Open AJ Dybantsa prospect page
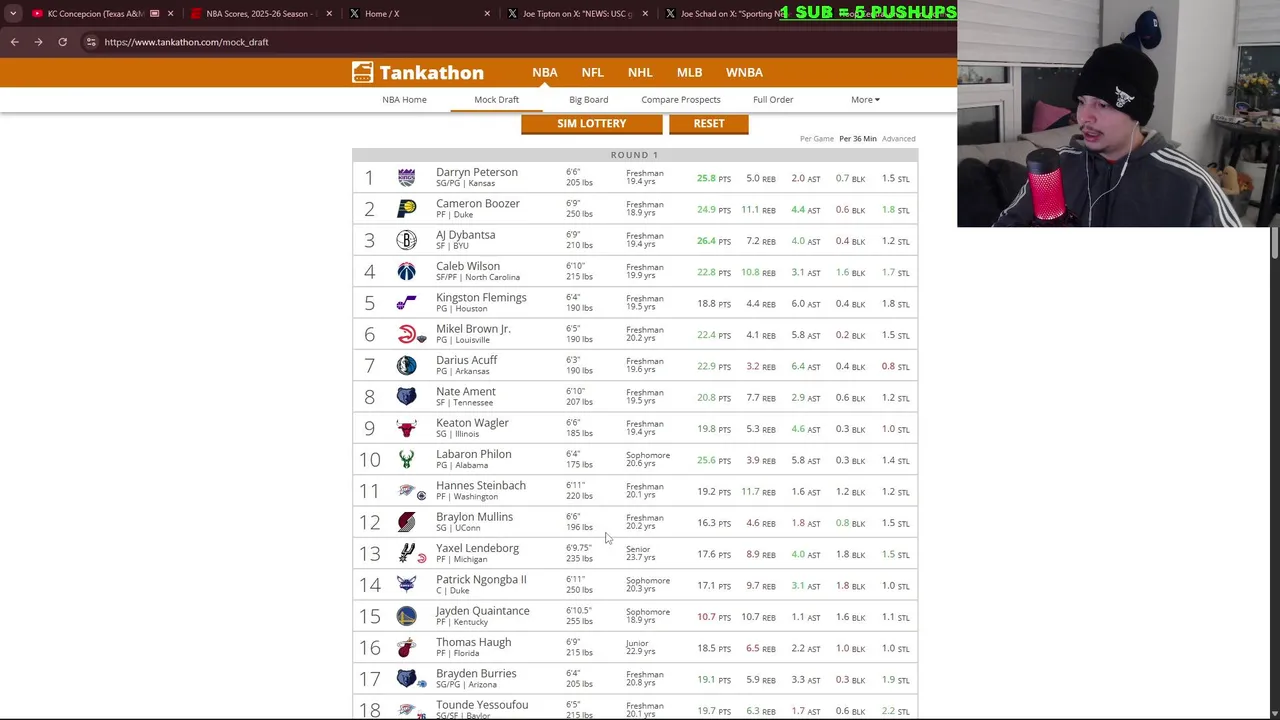Image resolution: width=1280 pixels, height=720 pixels. coord(465,235)
